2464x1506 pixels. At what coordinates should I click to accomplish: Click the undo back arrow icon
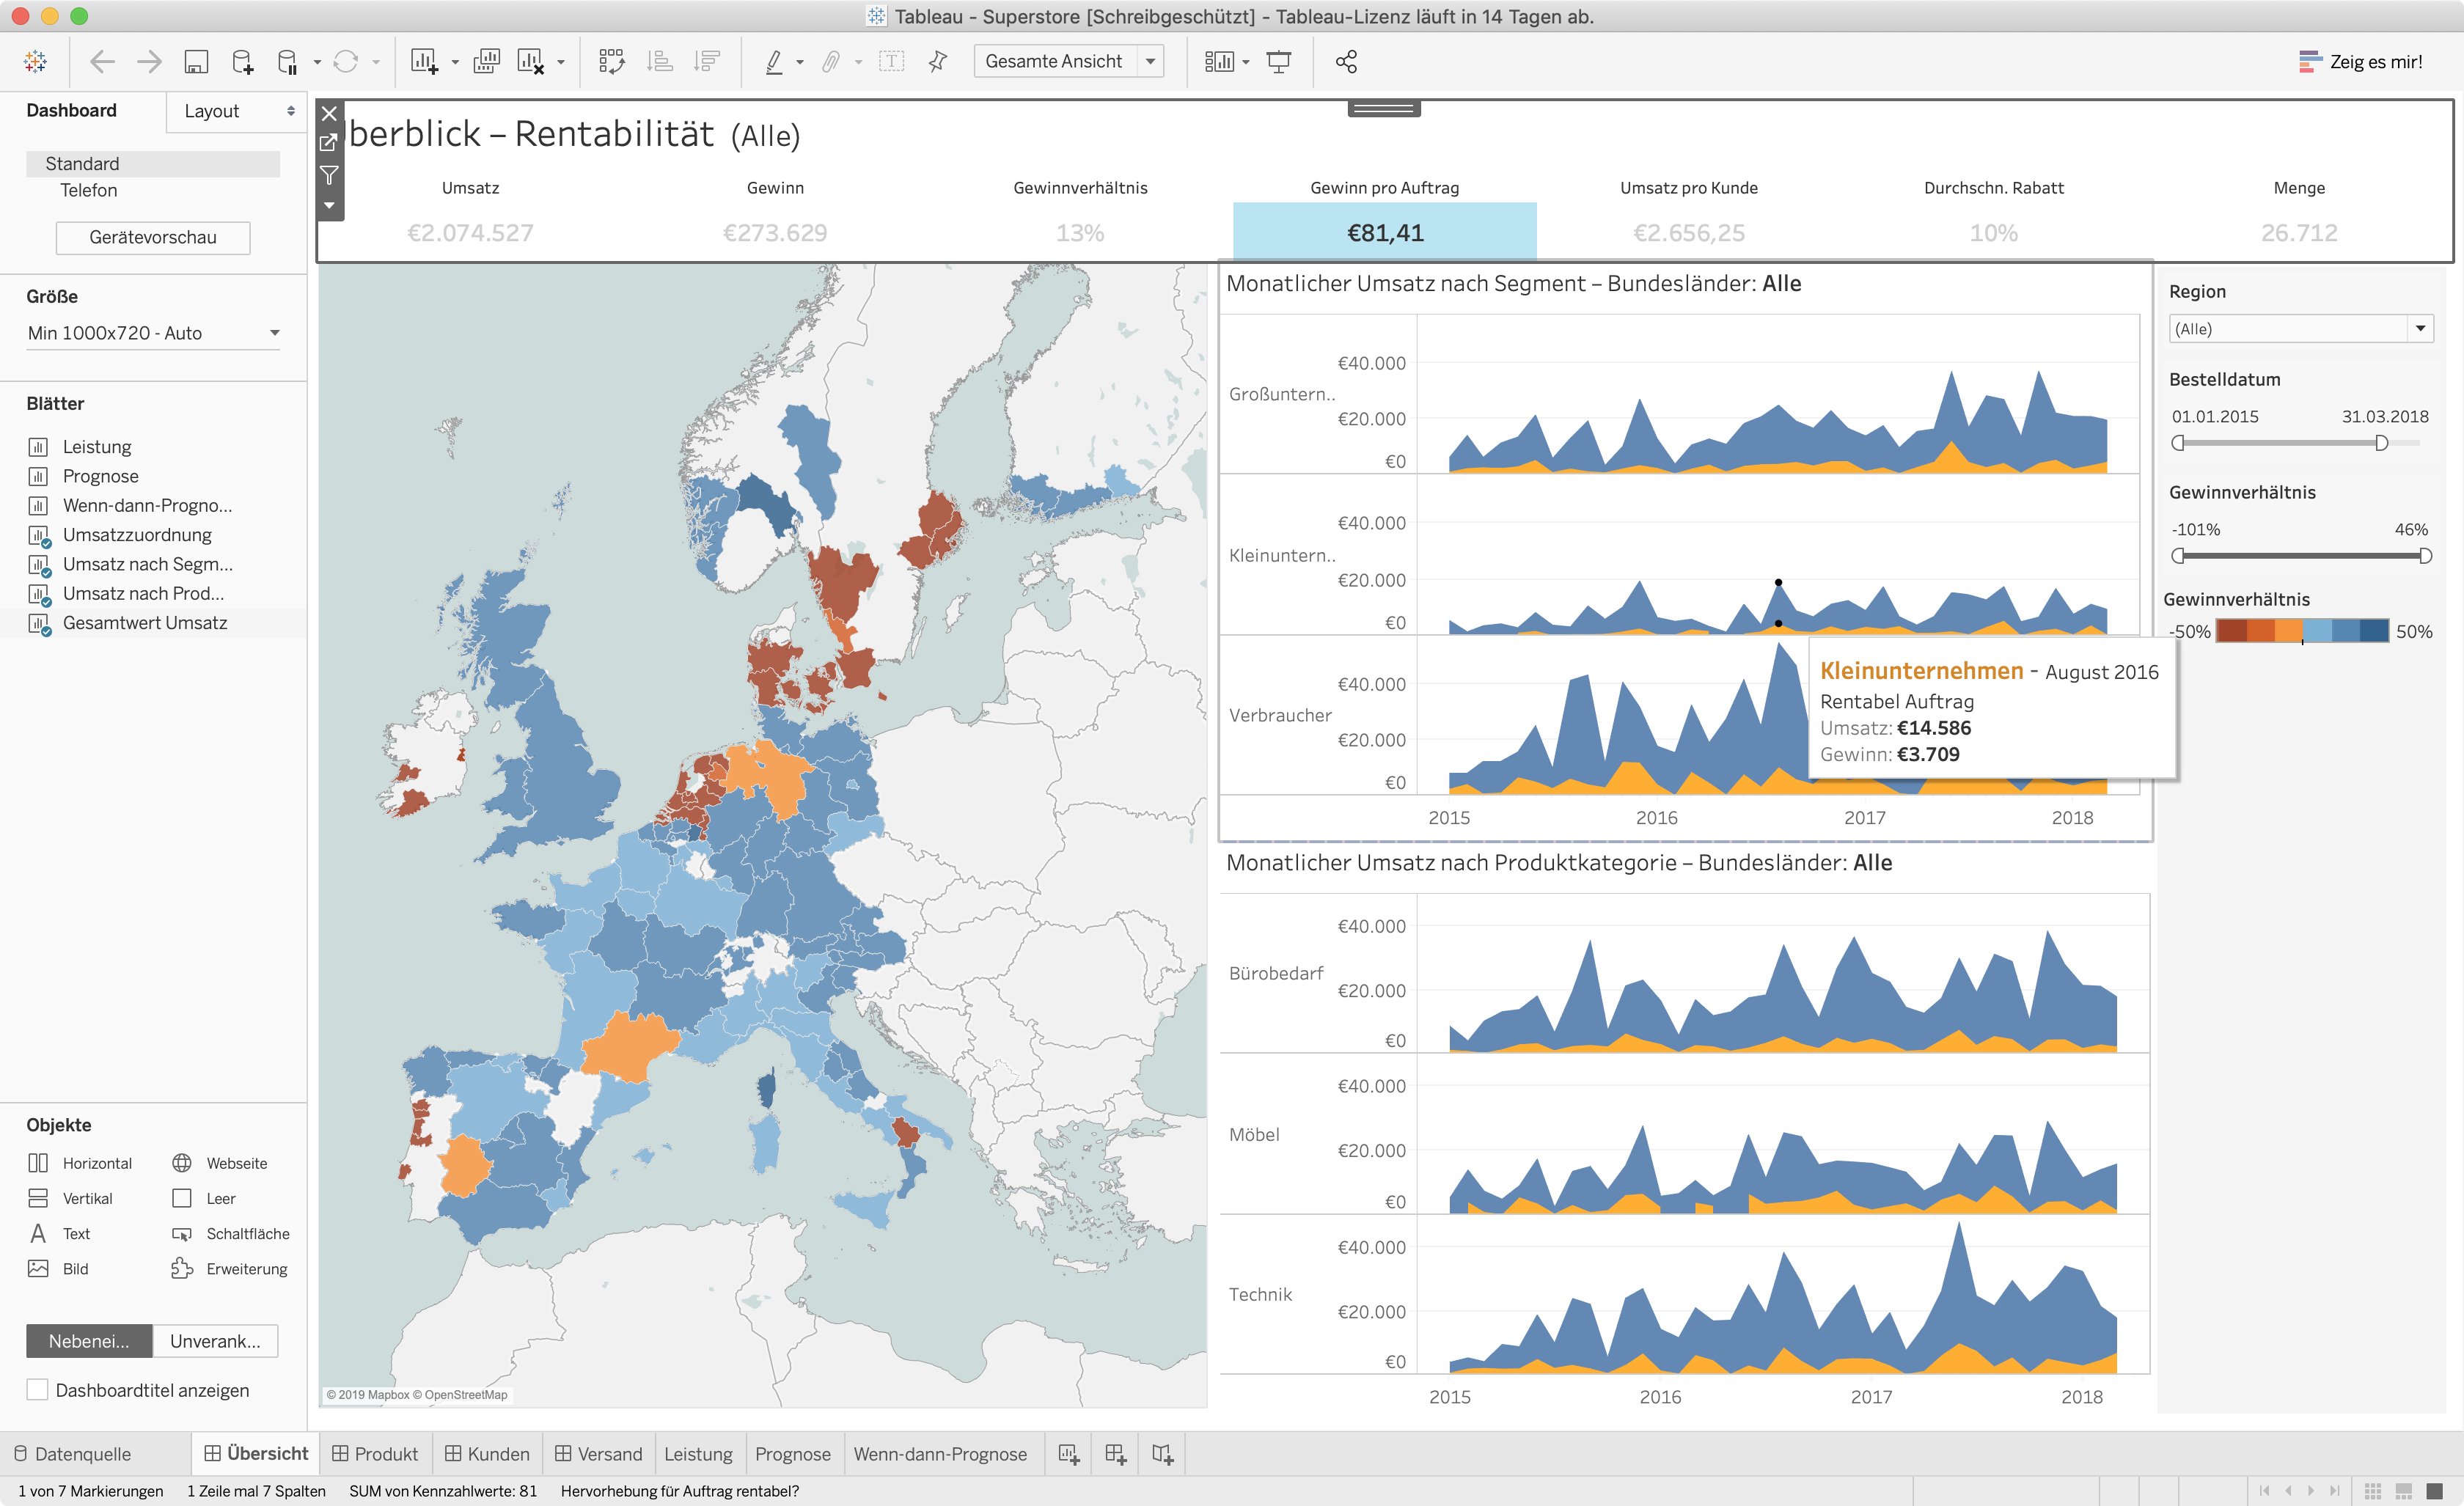coord(102,62)
